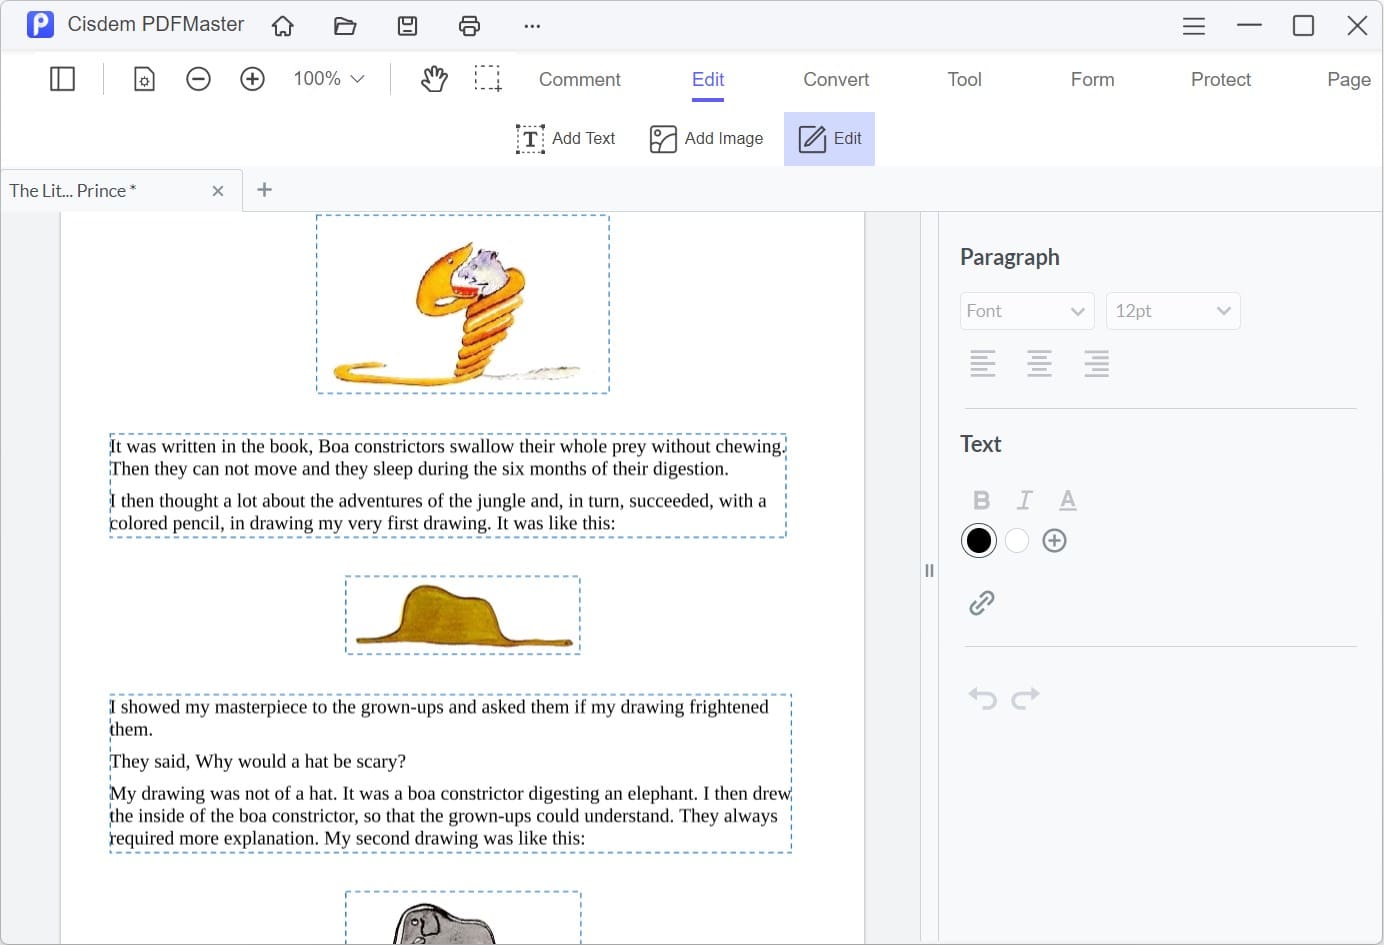The height and width of the screenshot is (945, 1384).
Task: Select the Hand pan tool
Action: point(434,78)
